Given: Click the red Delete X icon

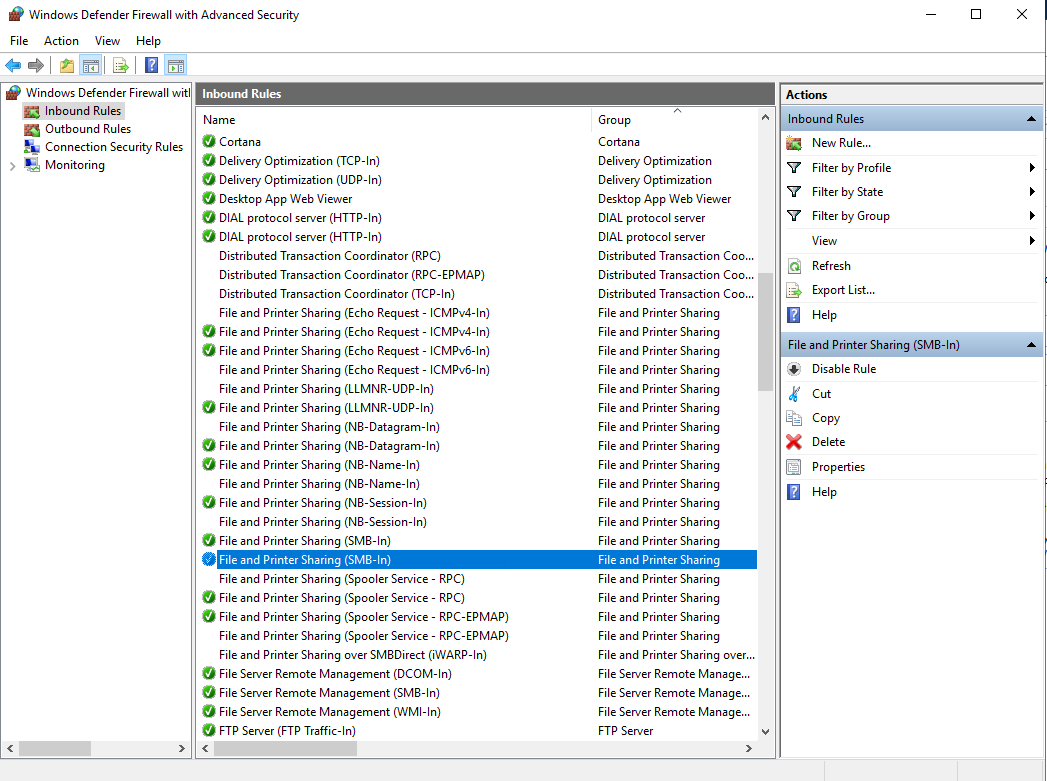Looking at the screenshot, I should point(794,442).
